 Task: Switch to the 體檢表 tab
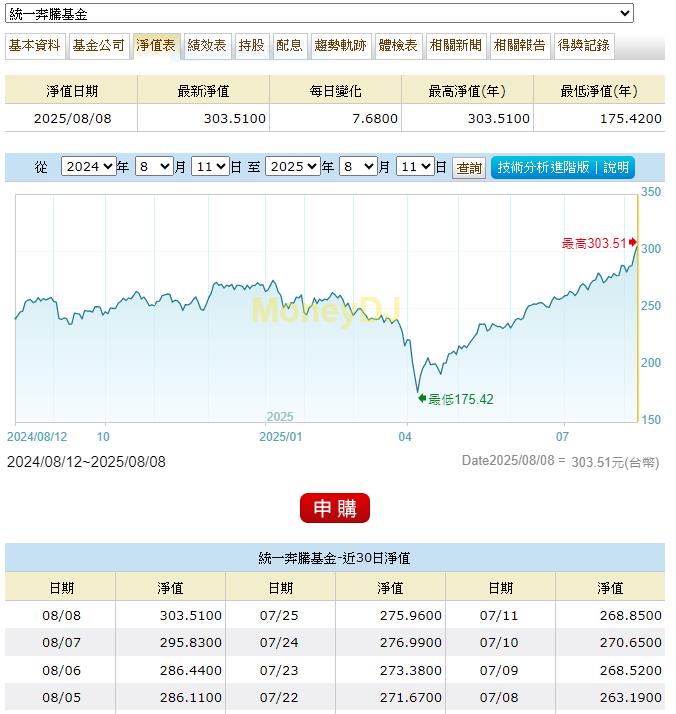click(x=398, y=46)
